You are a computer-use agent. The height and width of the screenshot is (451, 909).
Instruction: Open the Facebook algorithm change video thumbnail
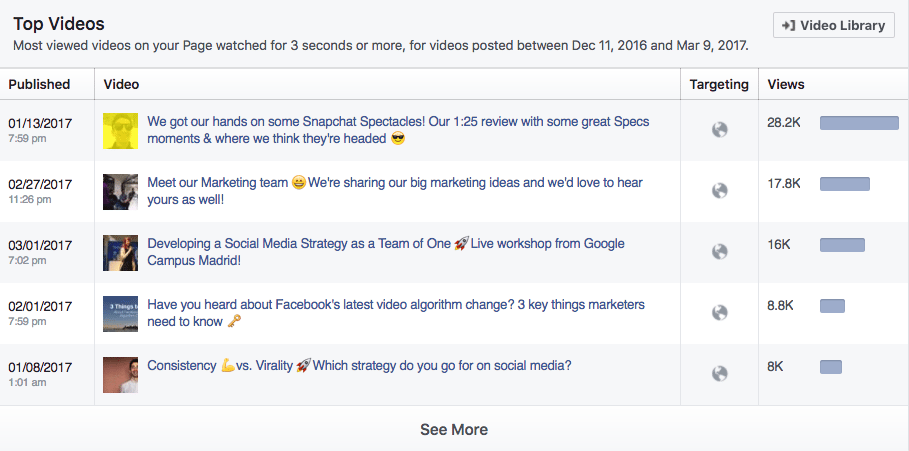pos(121,314)
